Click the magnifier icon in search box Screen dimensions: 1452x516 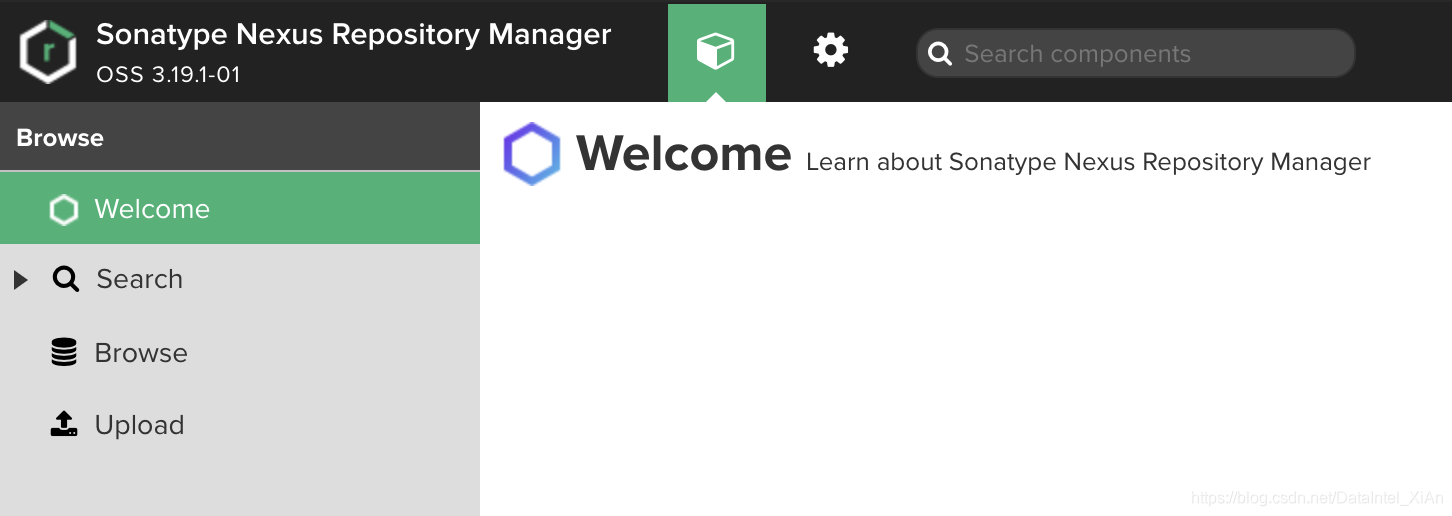pos(940,54)
